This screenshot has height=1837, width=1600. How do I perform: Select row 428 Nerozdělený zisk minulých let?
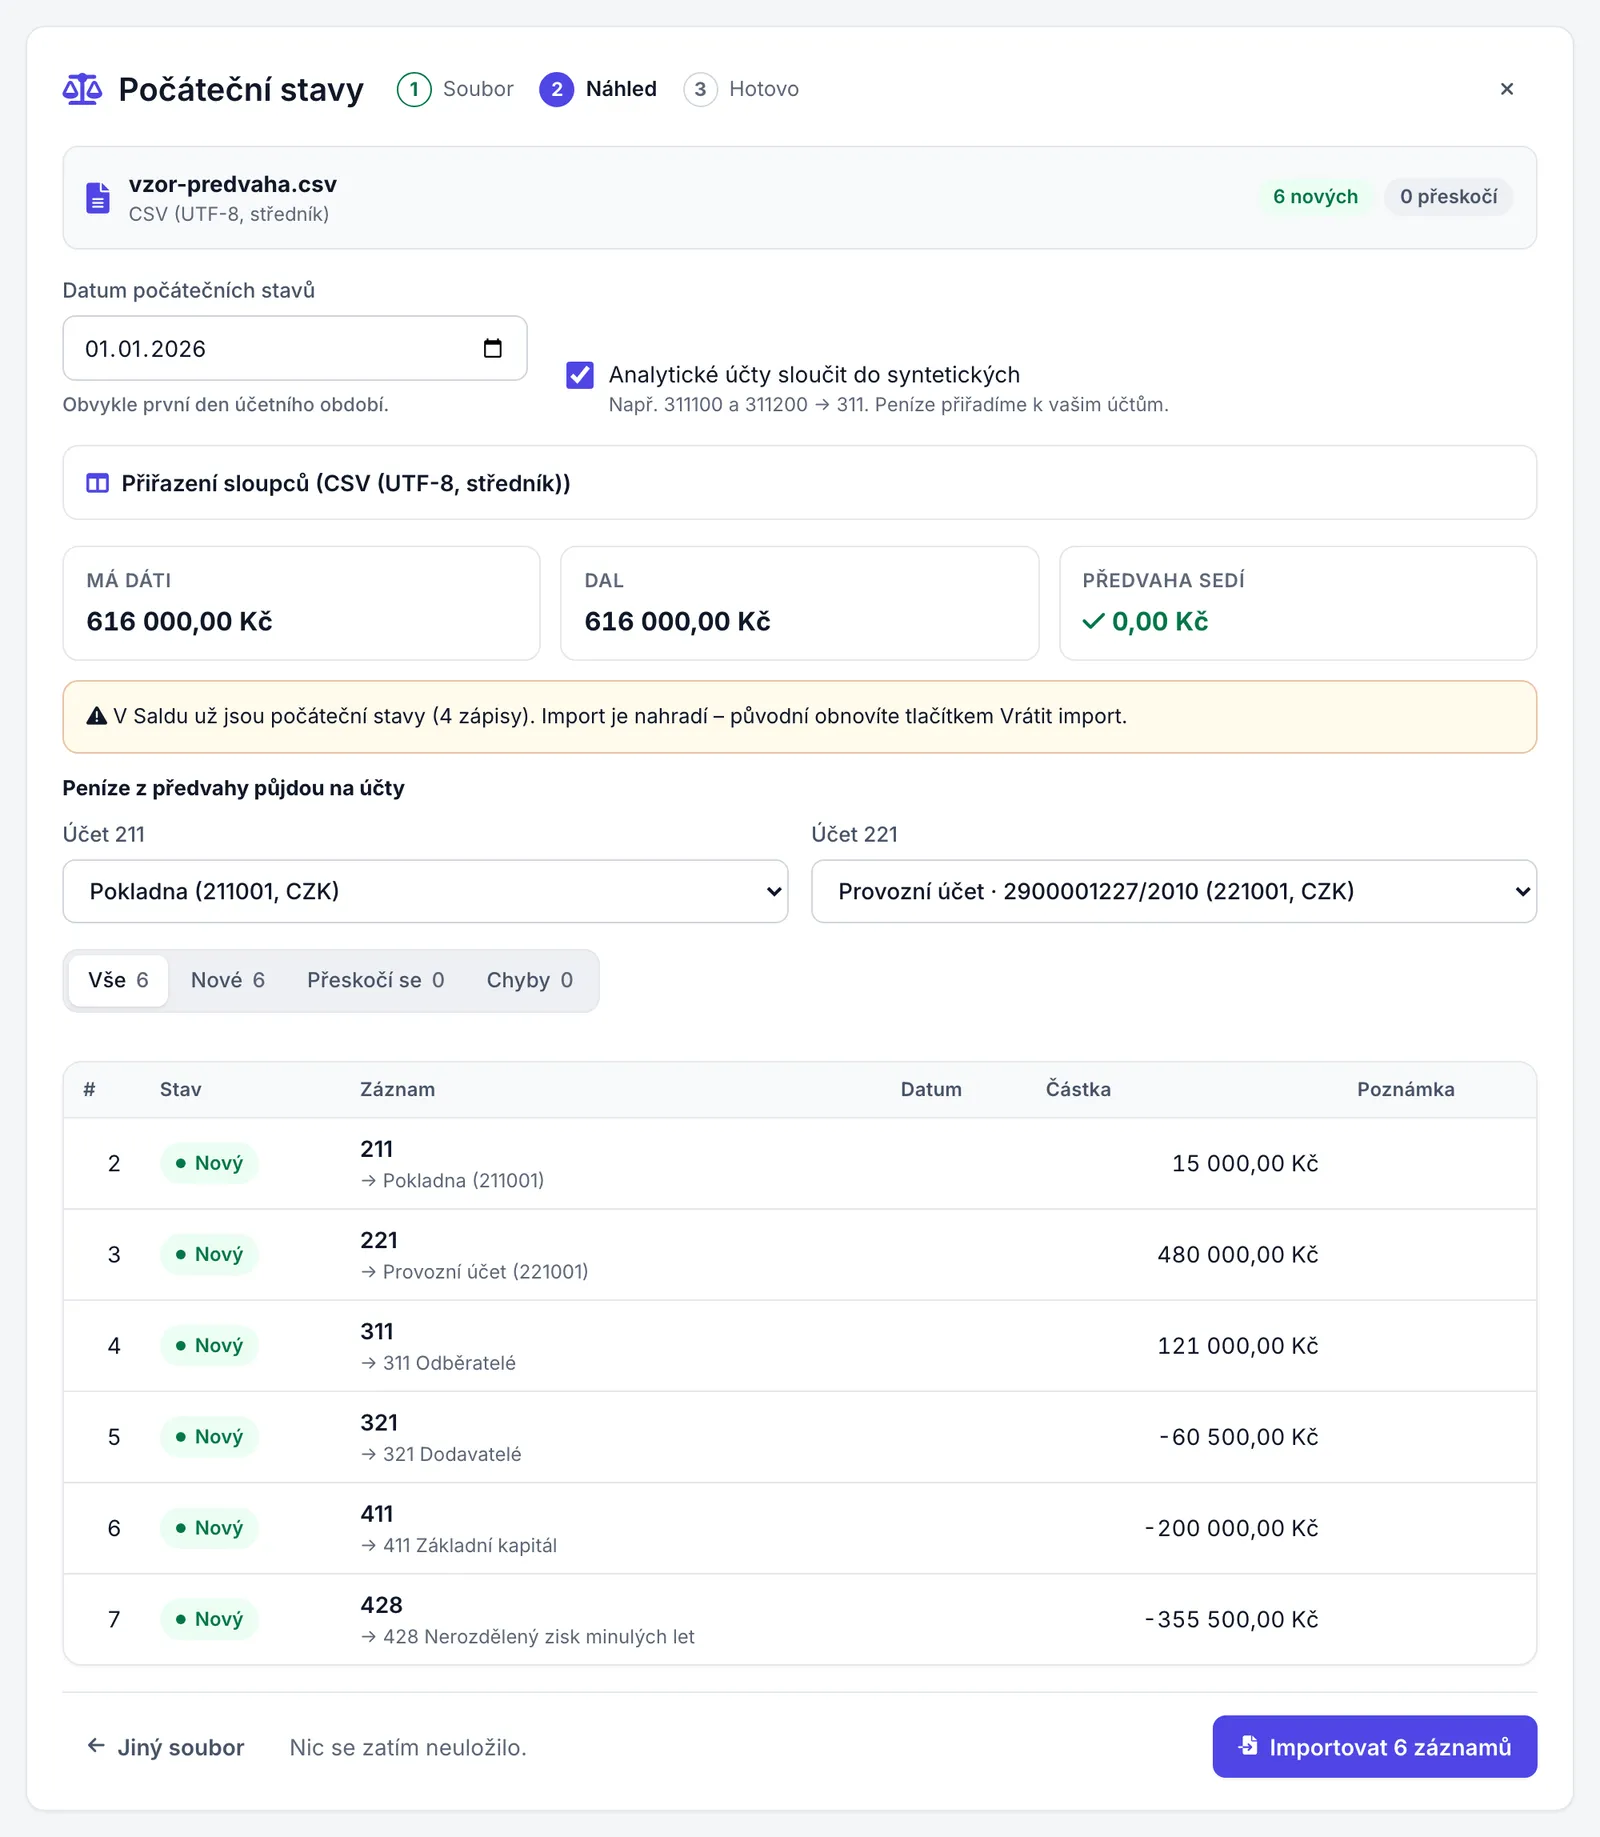pos(799,1619)
